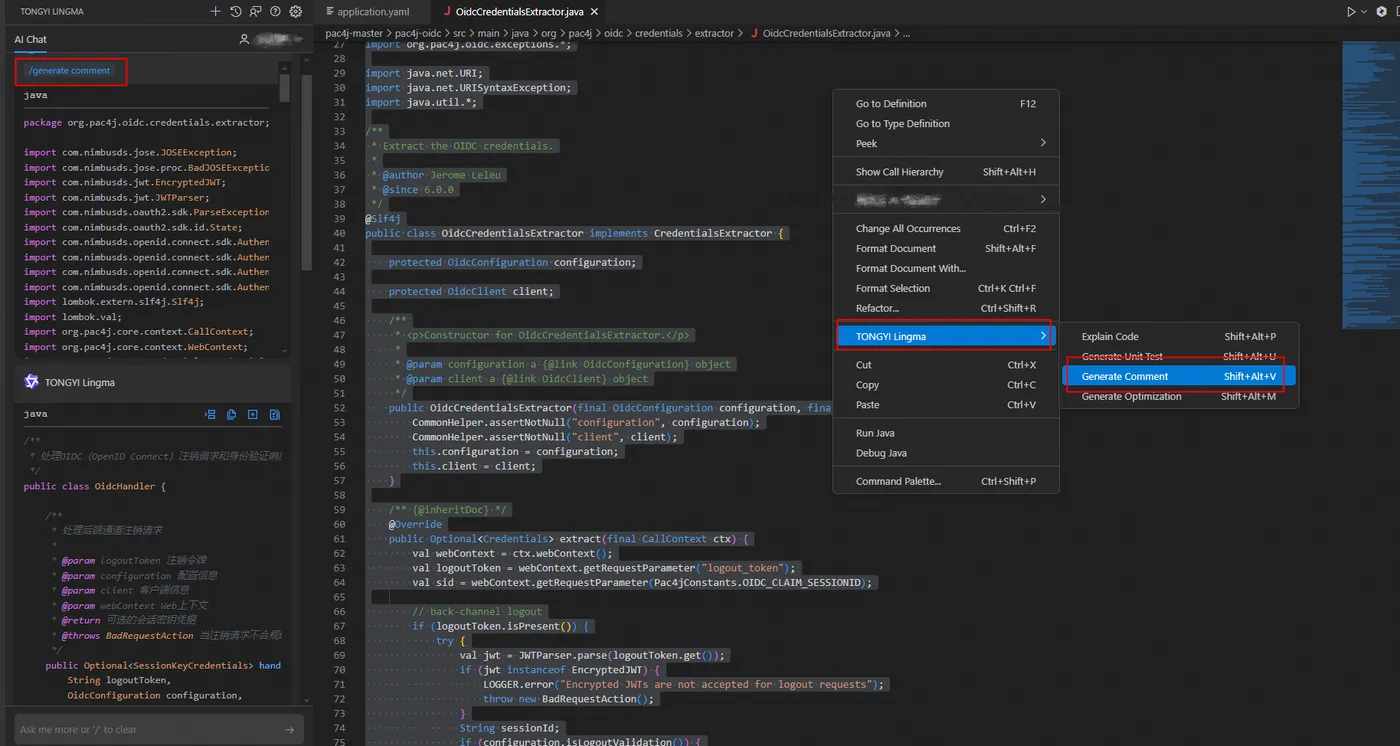This screenshot has height=746, width=1400.
Task: Click pac4j-oidc in breadcrumb
Action: click(x=420, y=33)
